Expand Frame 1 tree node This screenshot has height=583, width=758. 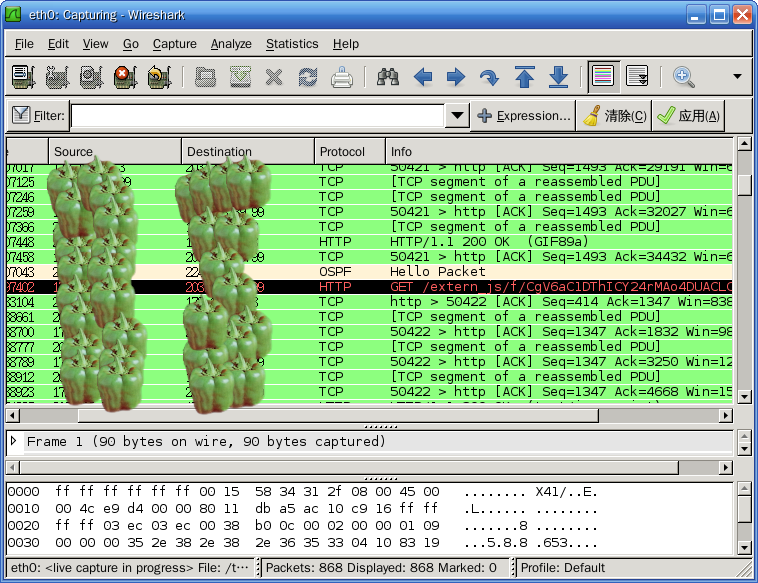pos(14,441)
